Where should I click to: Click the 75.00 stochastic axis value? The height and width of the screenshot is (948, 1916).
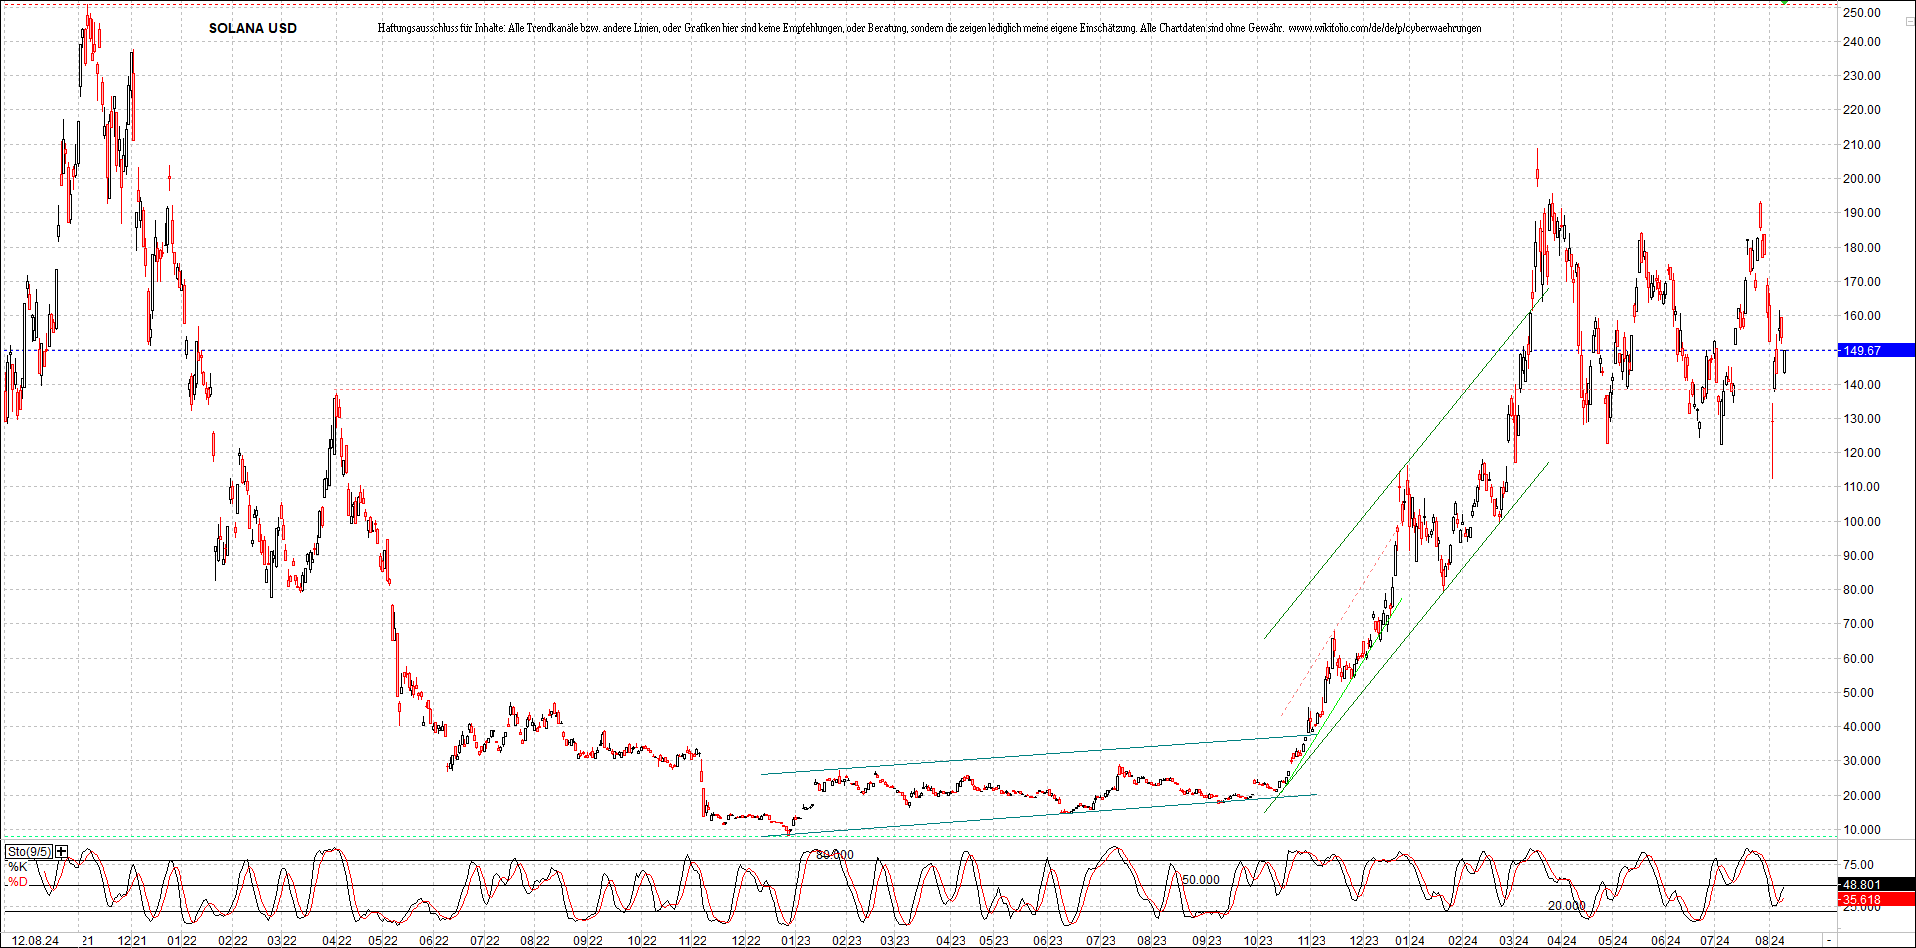click(x=1859, y=865)
